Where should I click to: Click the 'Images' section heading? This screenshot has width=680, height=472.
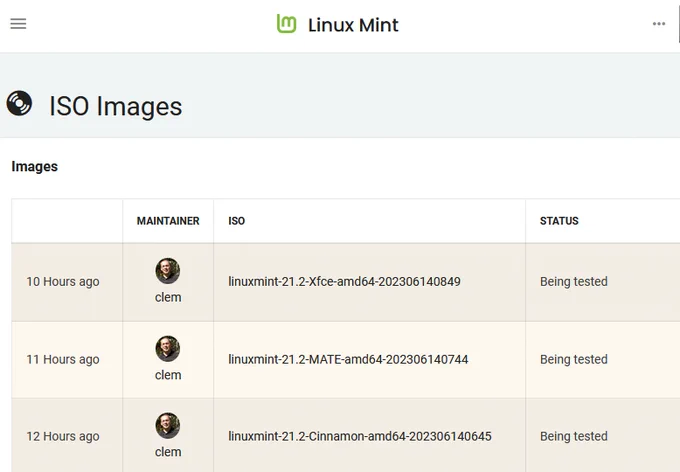[x=35, y=167]
